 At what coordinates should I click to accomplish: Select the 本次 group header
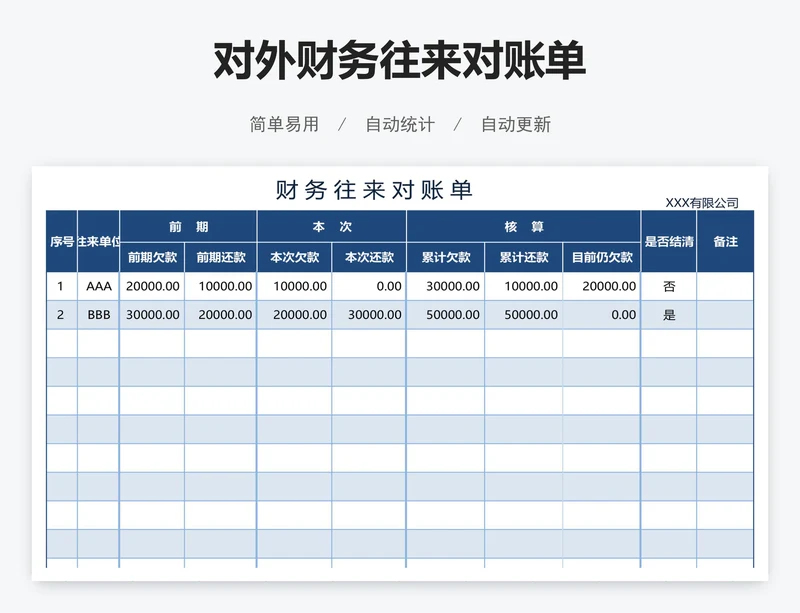tap(332, 226)
